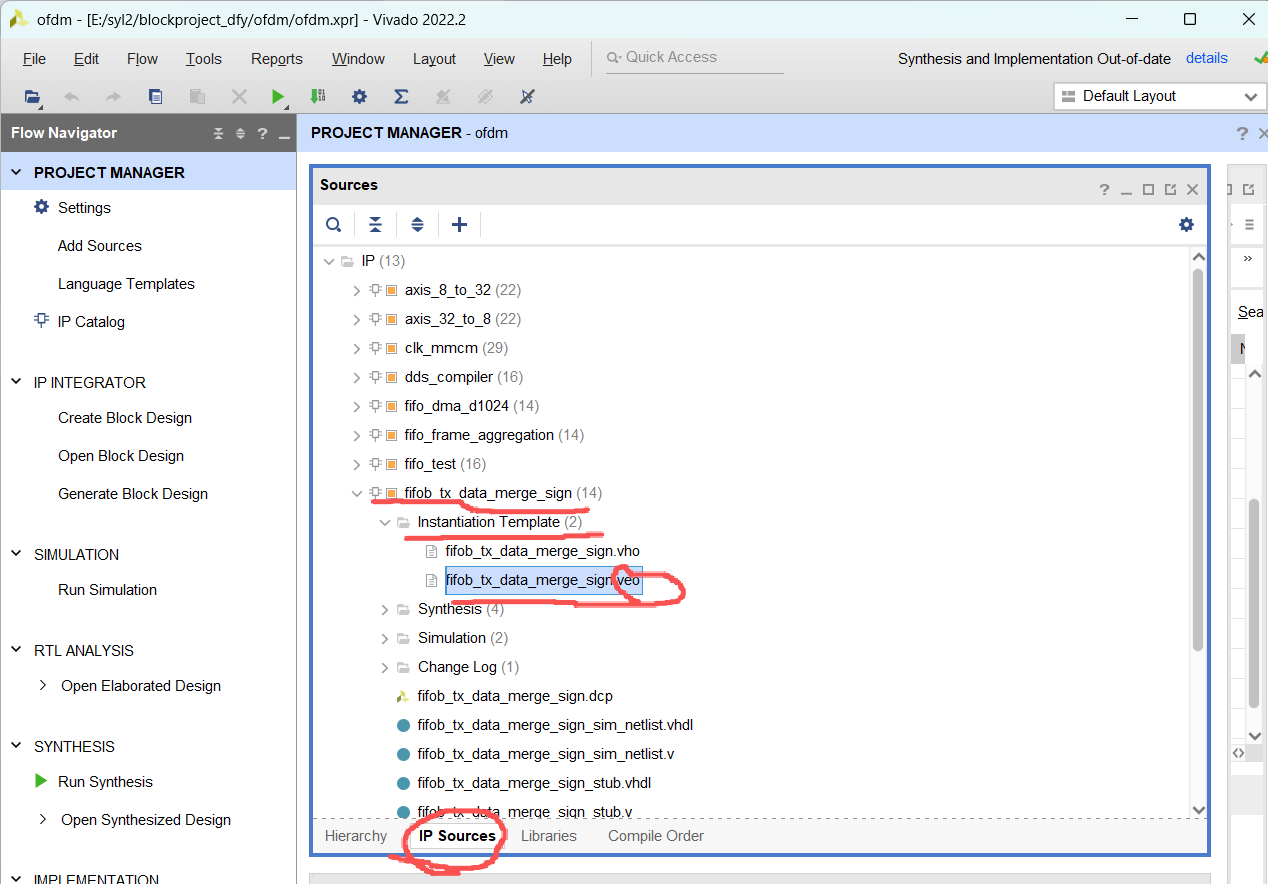Select the dds_compiler IP entry
1268x884 pixels.
coord(449,377)
